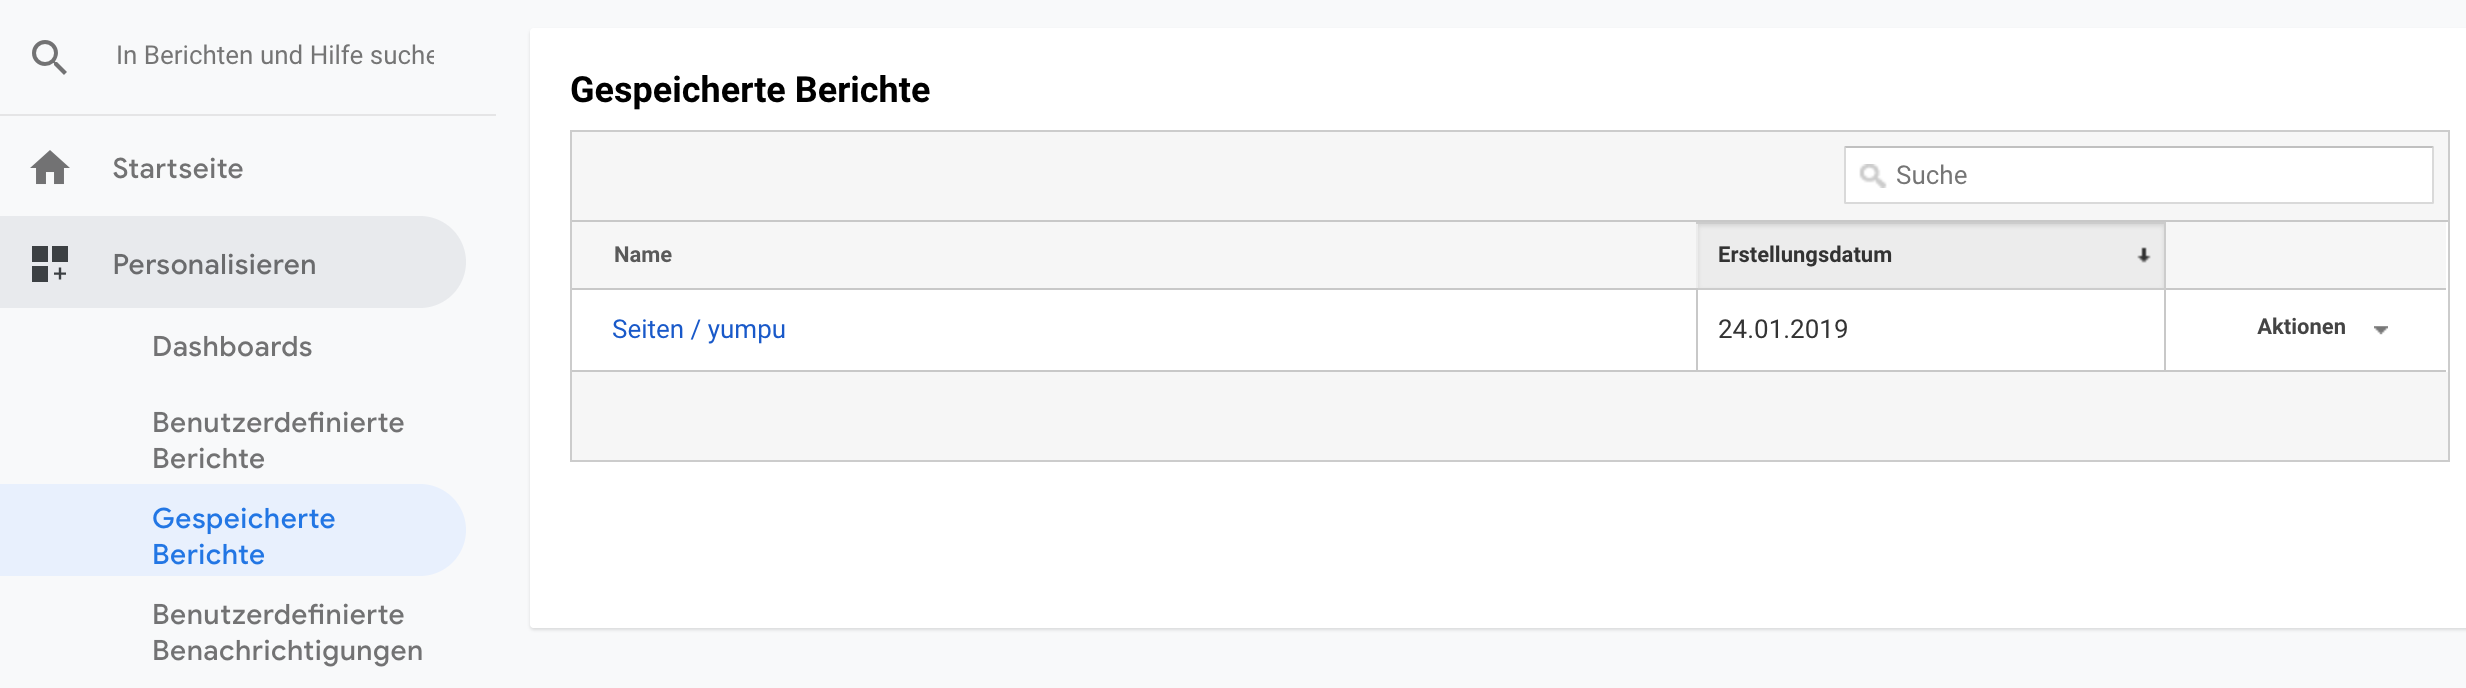Click the 24.01.2019 date cell
This screenshot has width=2466, height=688.
coord(1782,329)
